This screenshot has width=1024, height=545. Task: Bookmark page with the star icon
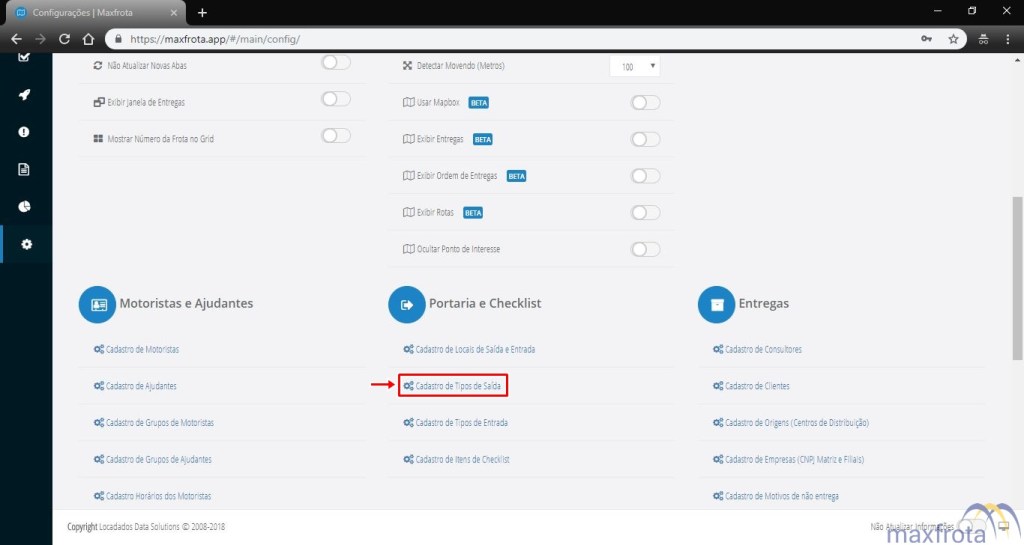[x=953, y=39]
